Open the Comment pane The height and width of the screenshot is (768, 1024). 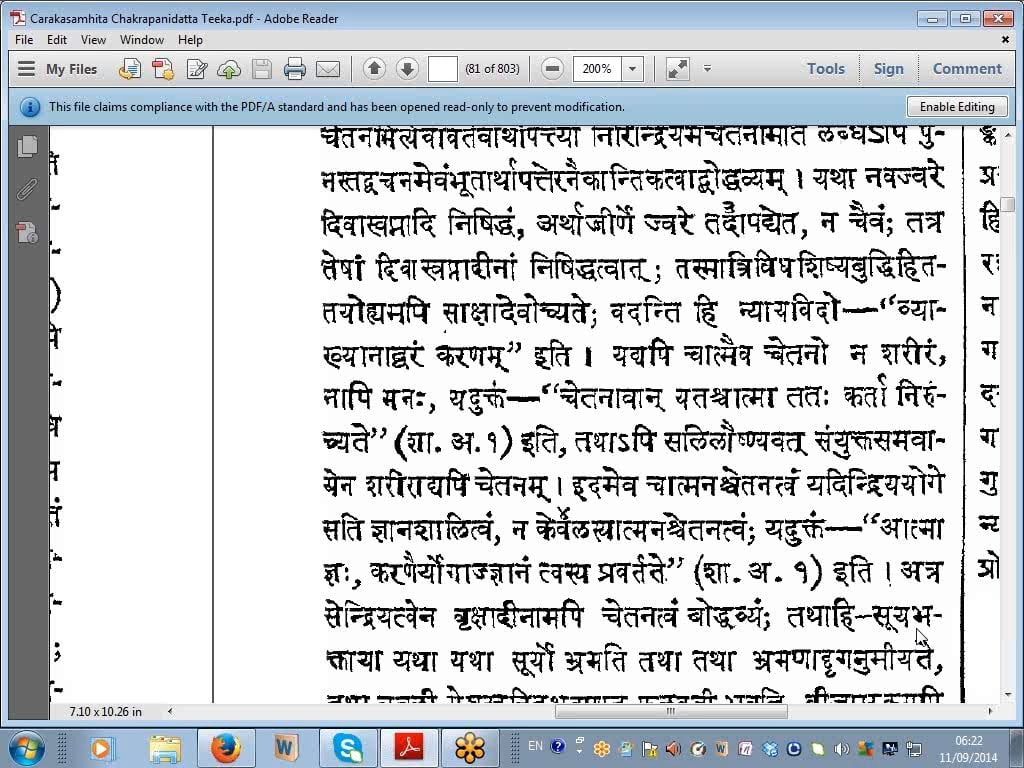point(966,69)
